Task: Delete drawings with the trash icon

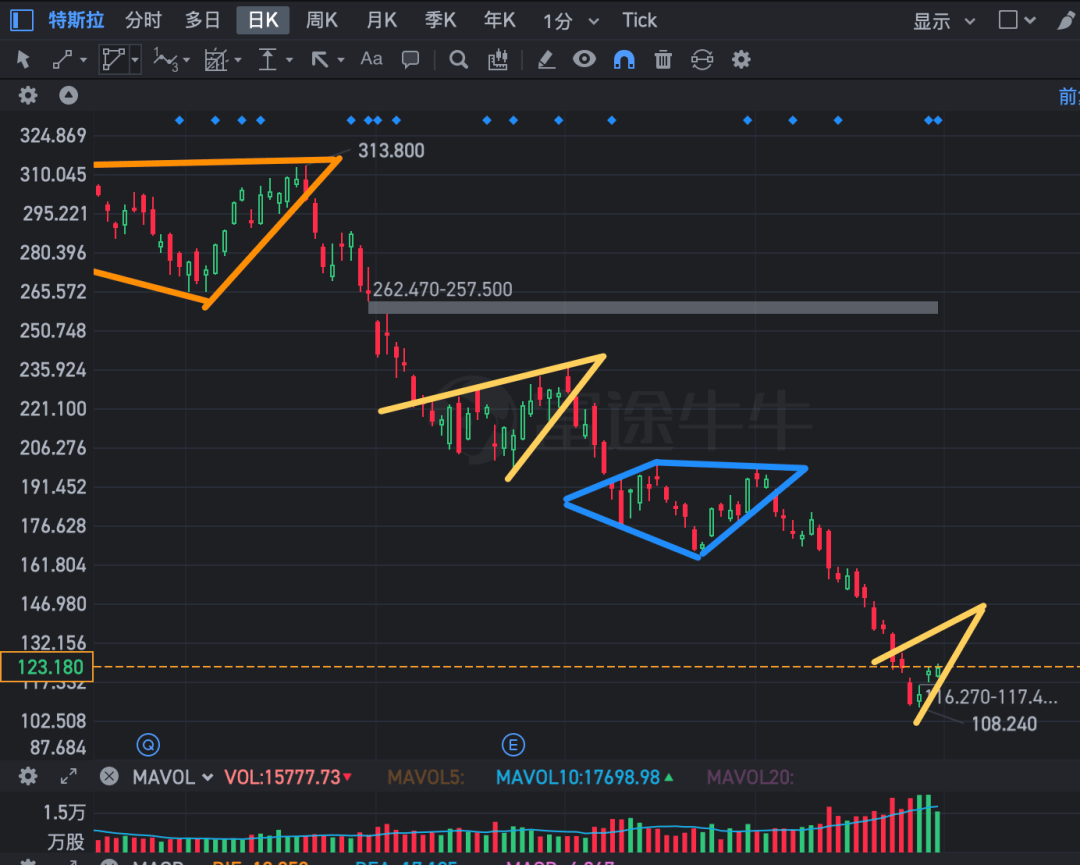Action: coord(663,60)
